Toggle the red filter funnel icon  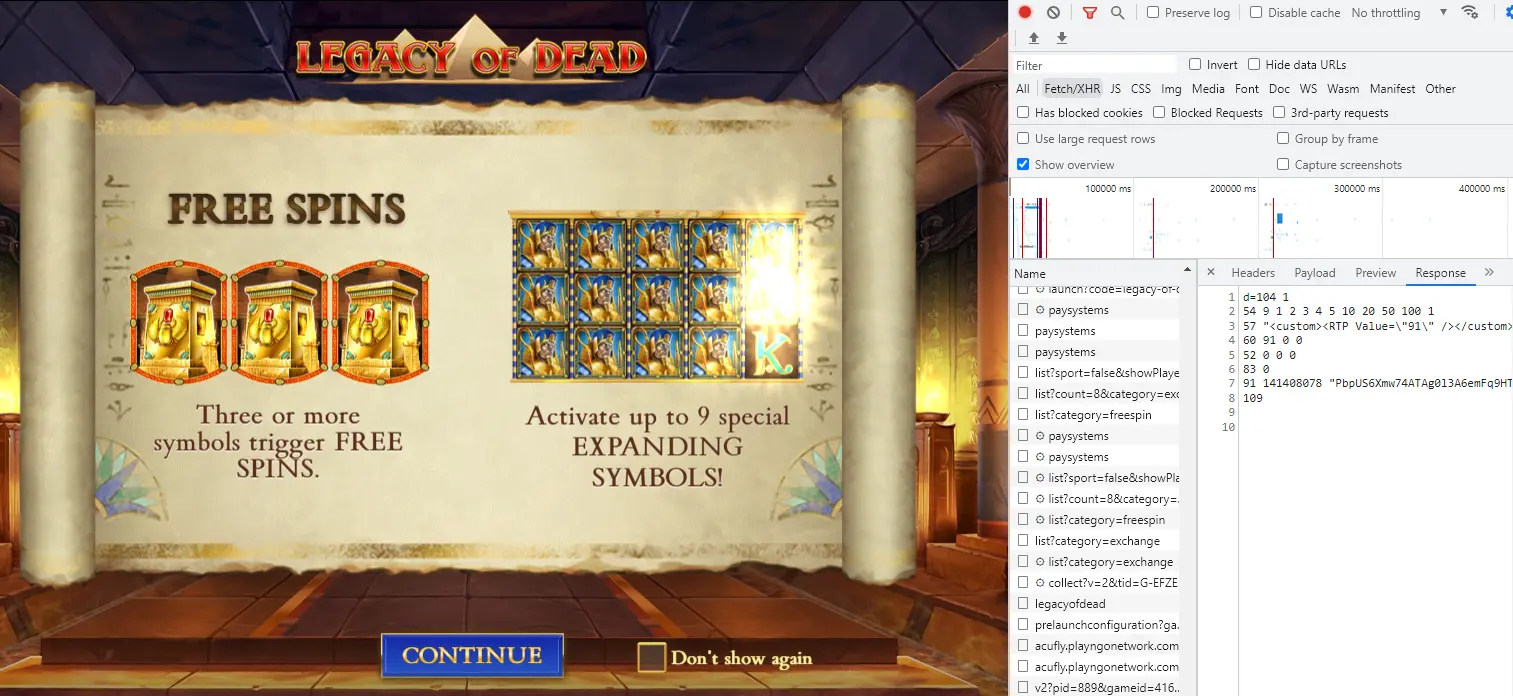point(1090,13)
